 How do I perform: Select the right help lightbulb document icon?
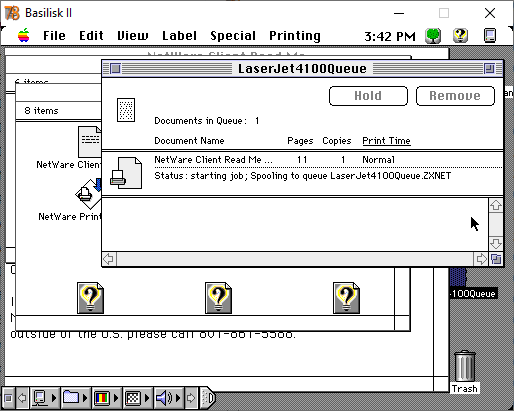346,298
